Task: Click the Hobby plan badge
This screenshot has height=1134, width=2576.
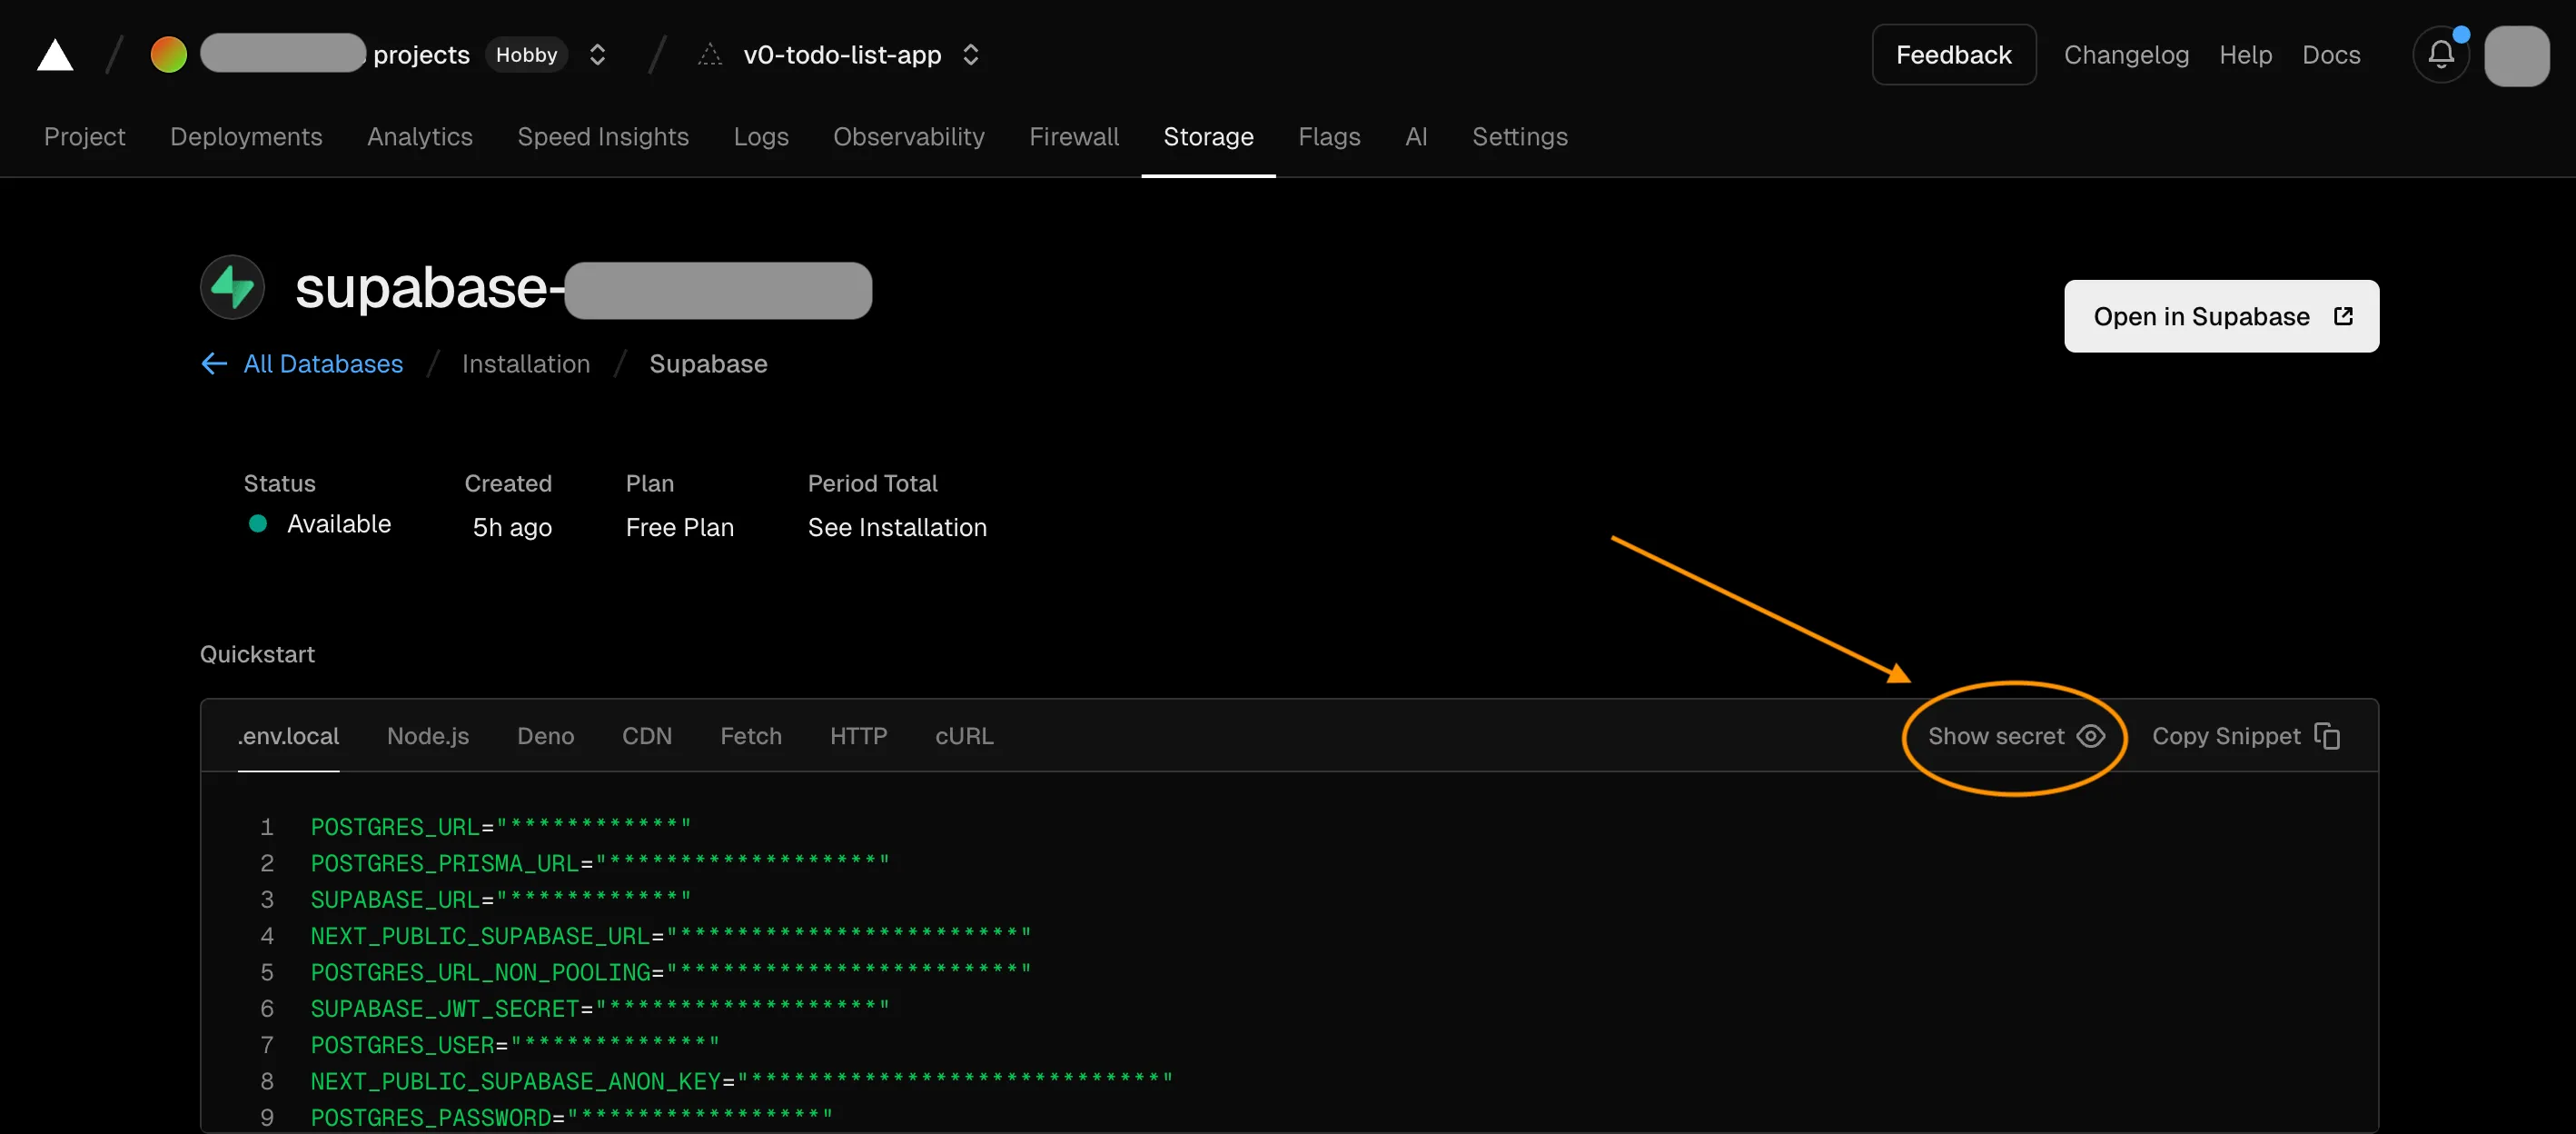Action: tap(526, 55)
